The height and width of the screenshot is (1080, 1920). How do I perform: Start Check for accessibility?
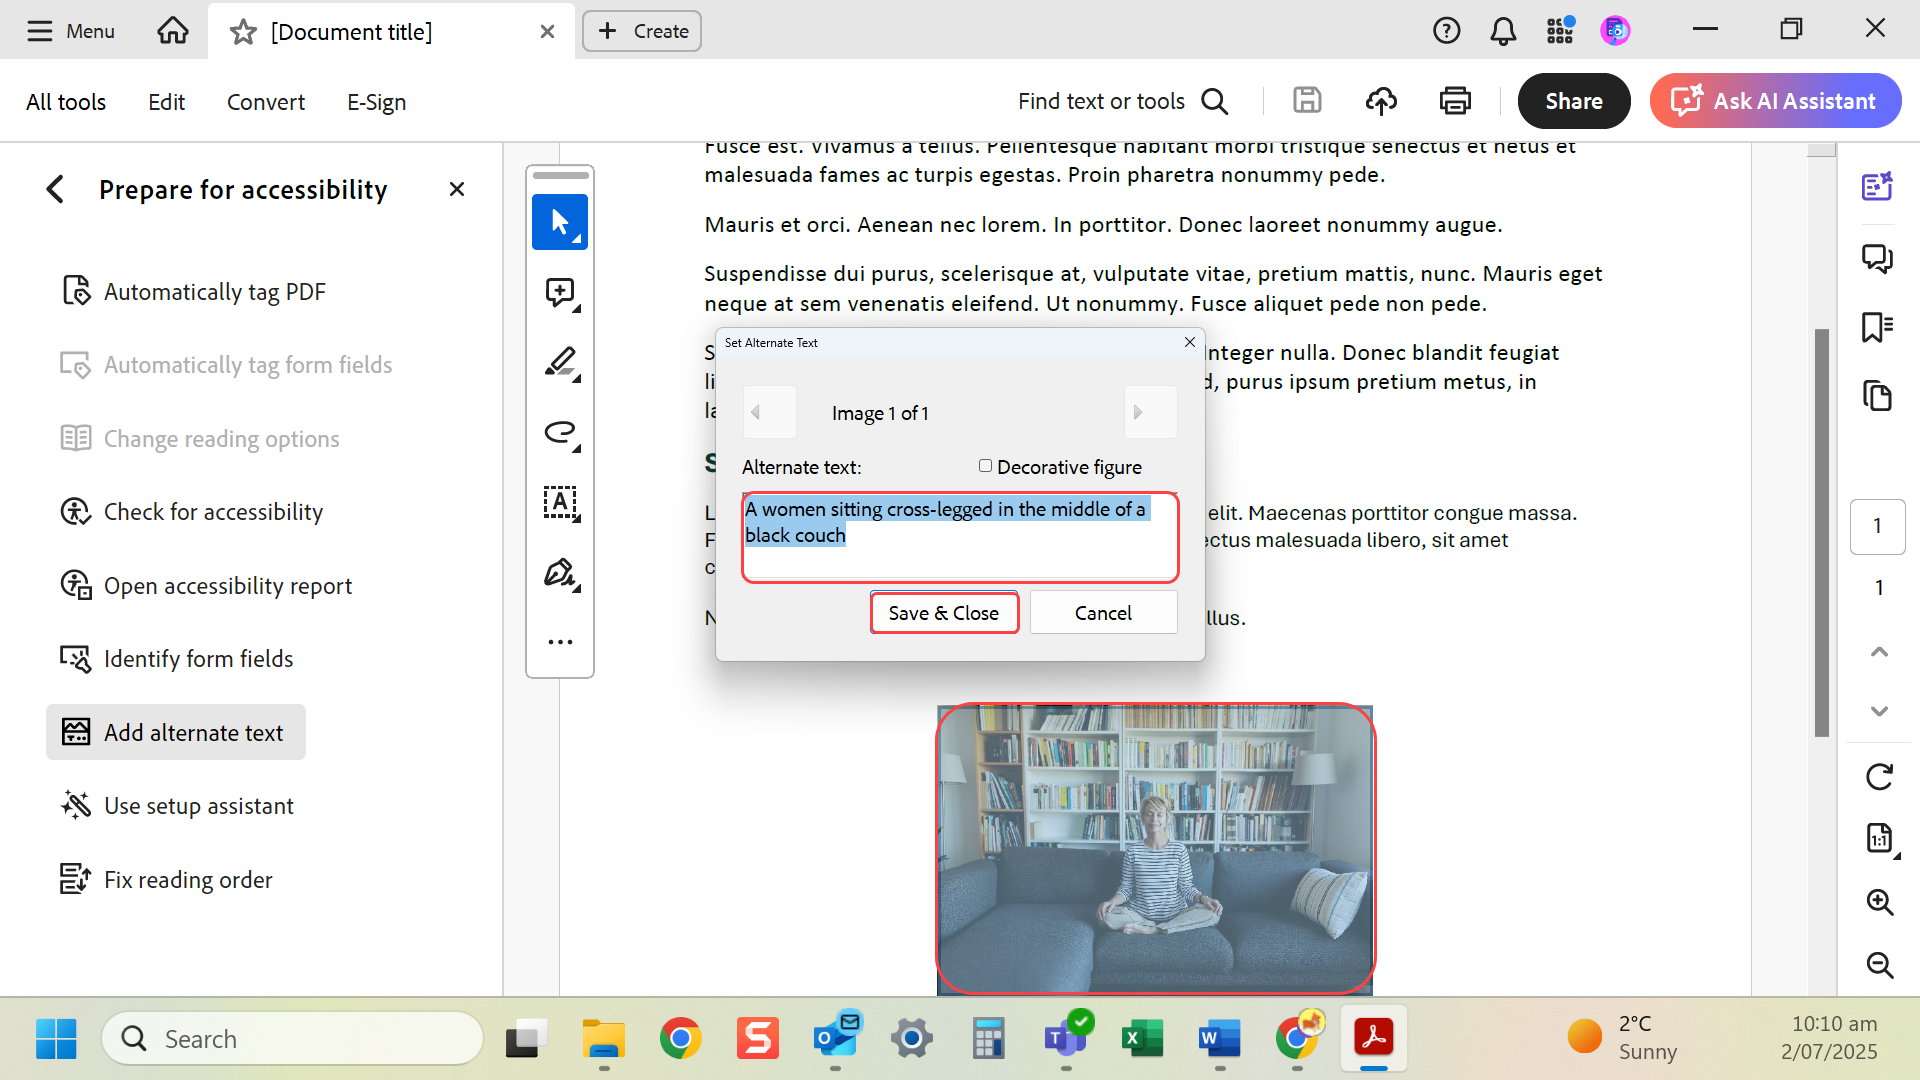(192, 512)
